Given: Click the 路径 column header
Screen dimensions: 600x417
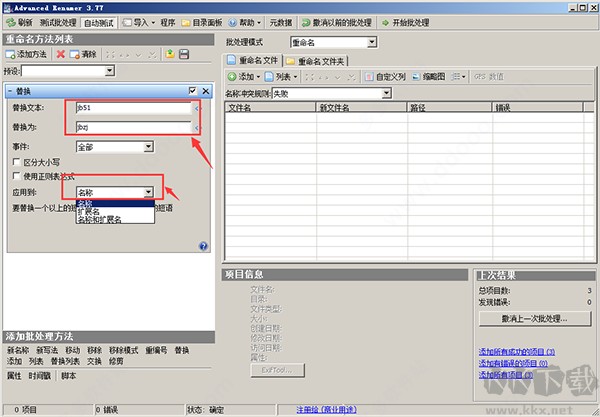Looking at the screenshot, I should [449, 108].
